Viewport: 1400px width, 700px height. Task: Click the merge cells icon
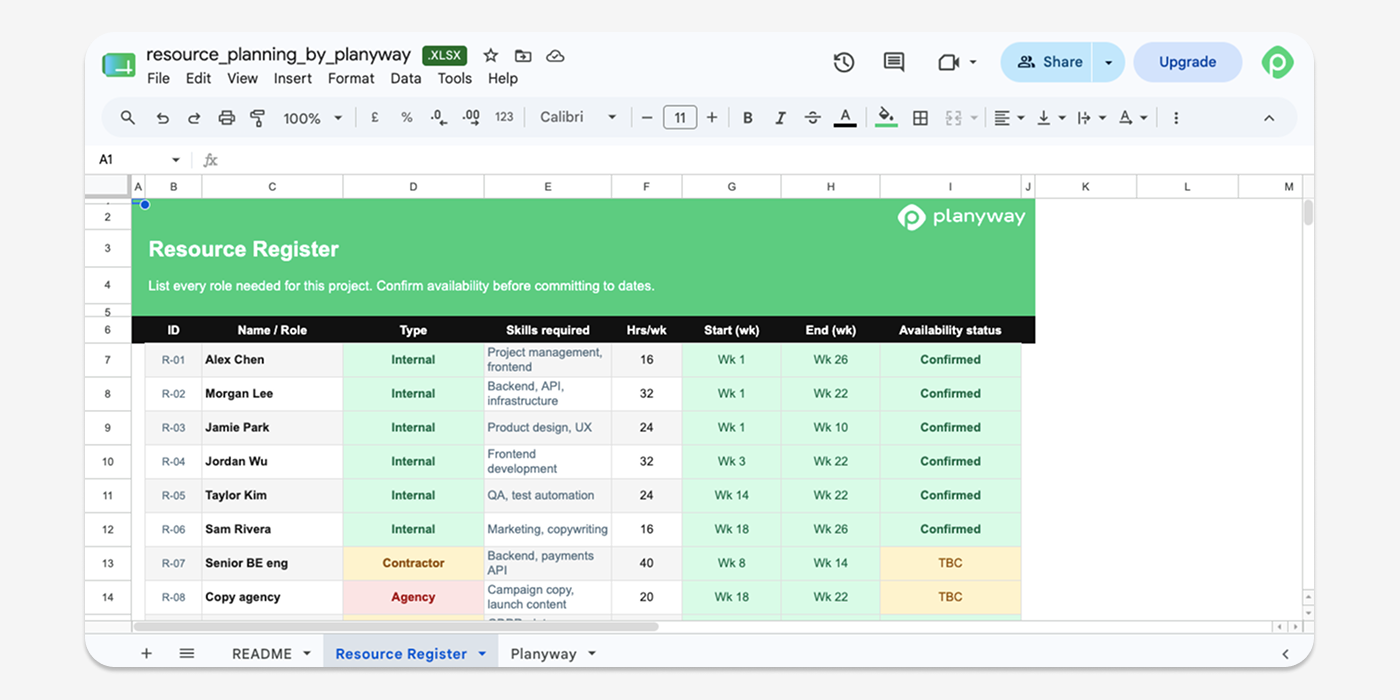coord(953,117)
